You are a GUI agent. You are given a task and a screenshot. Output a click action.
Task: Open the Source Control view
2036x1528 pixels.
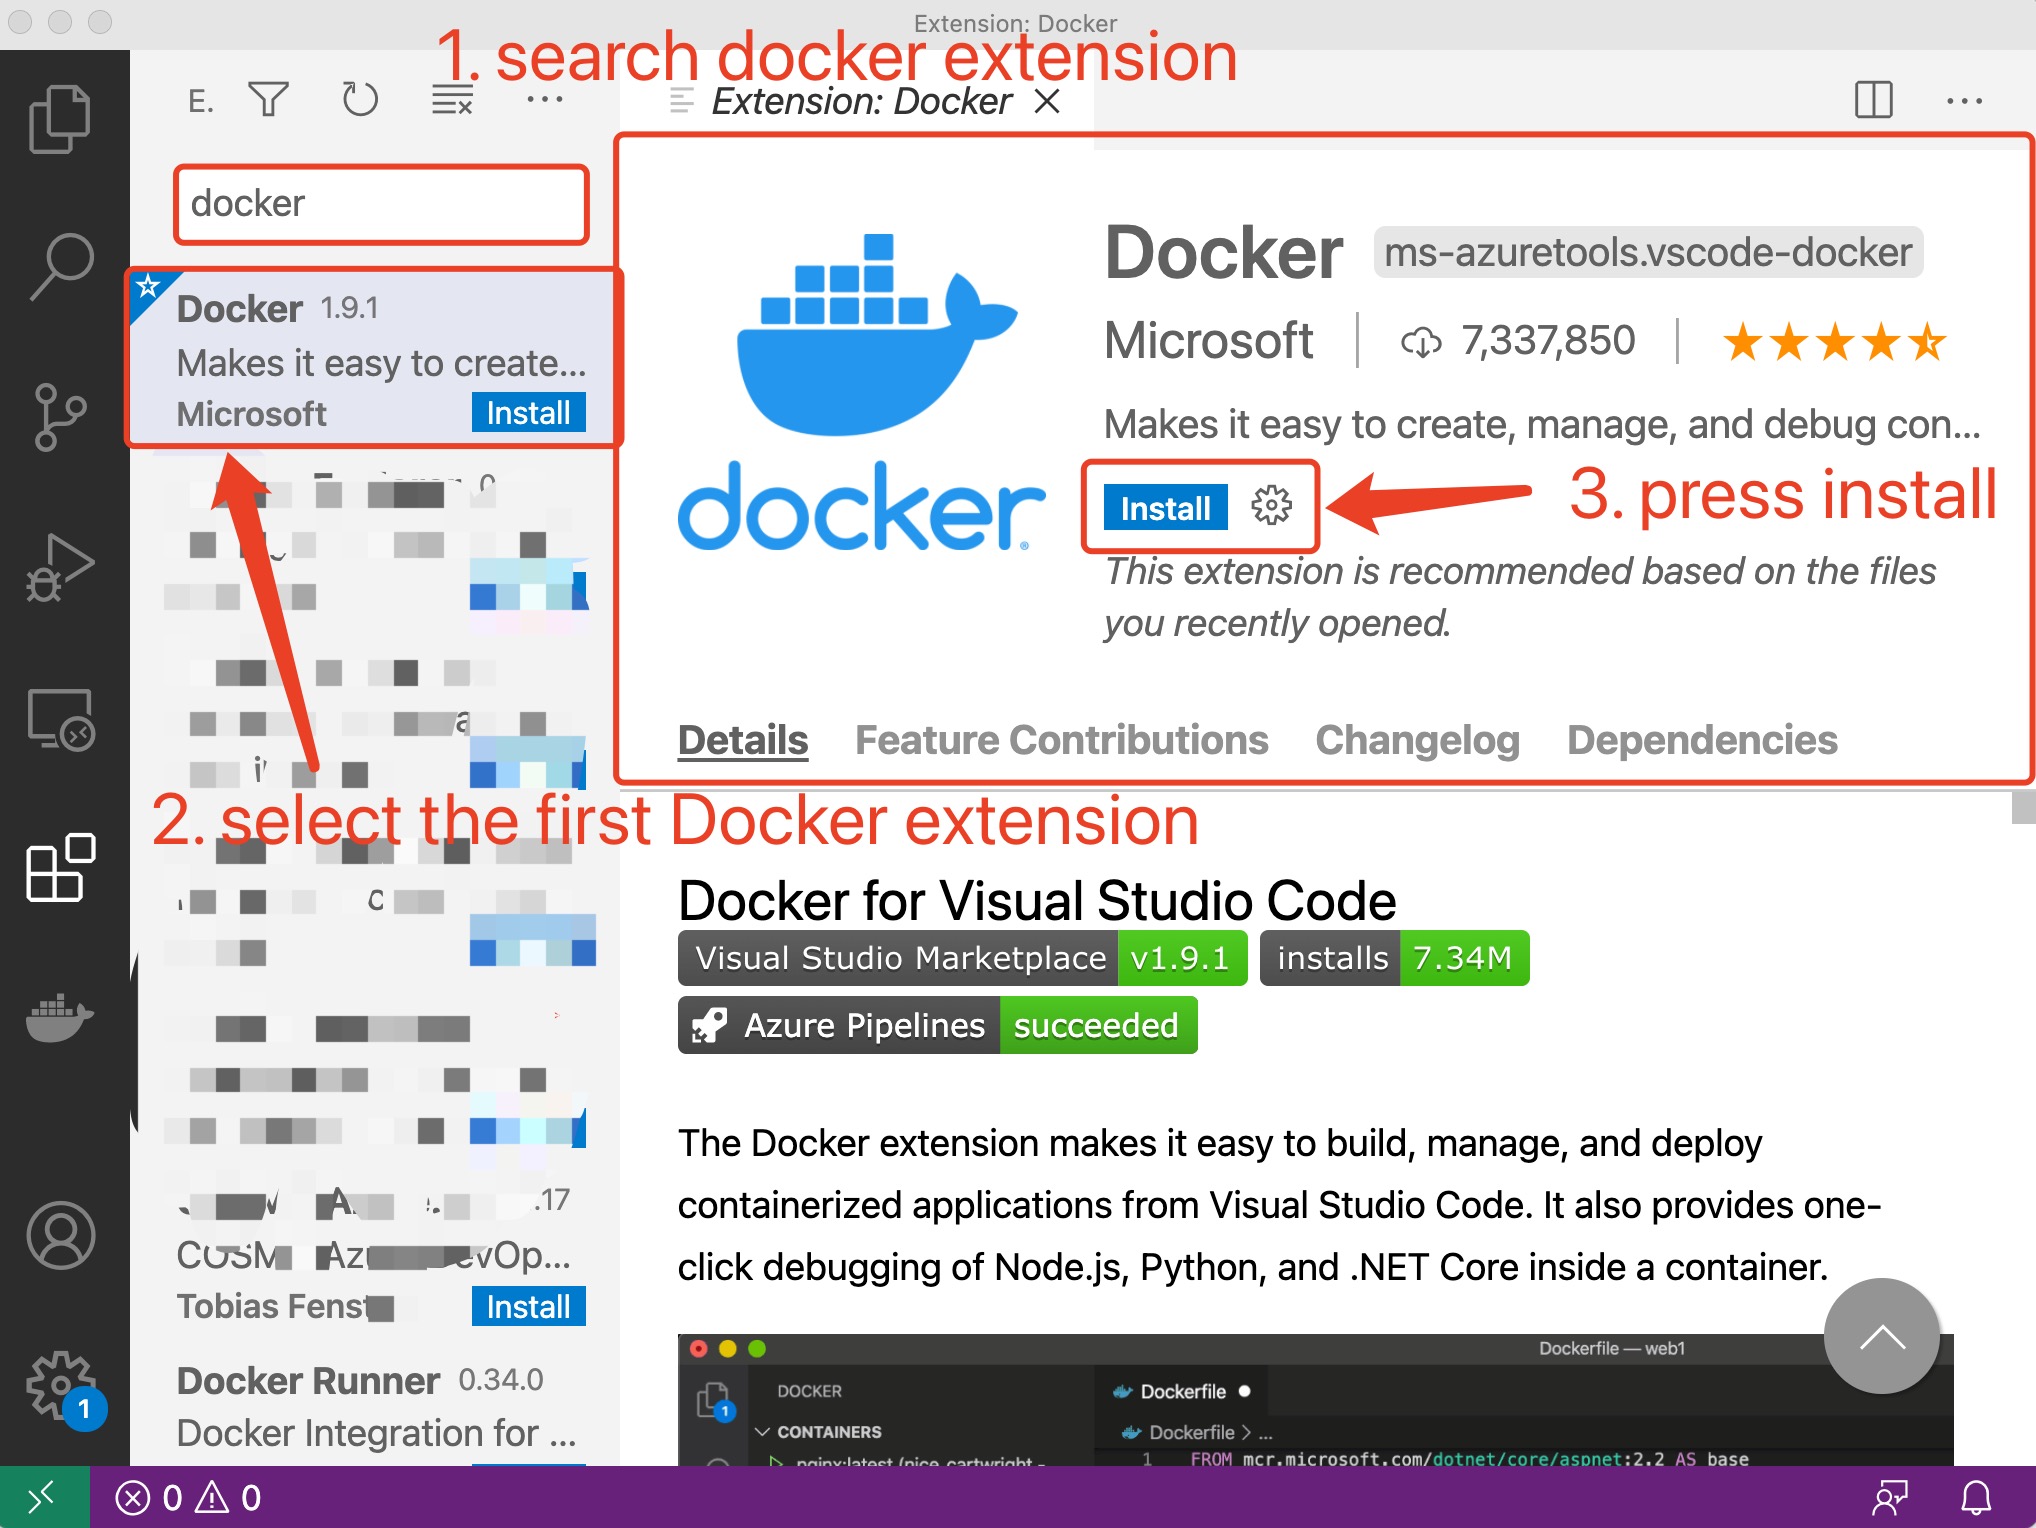click(60, 416)
